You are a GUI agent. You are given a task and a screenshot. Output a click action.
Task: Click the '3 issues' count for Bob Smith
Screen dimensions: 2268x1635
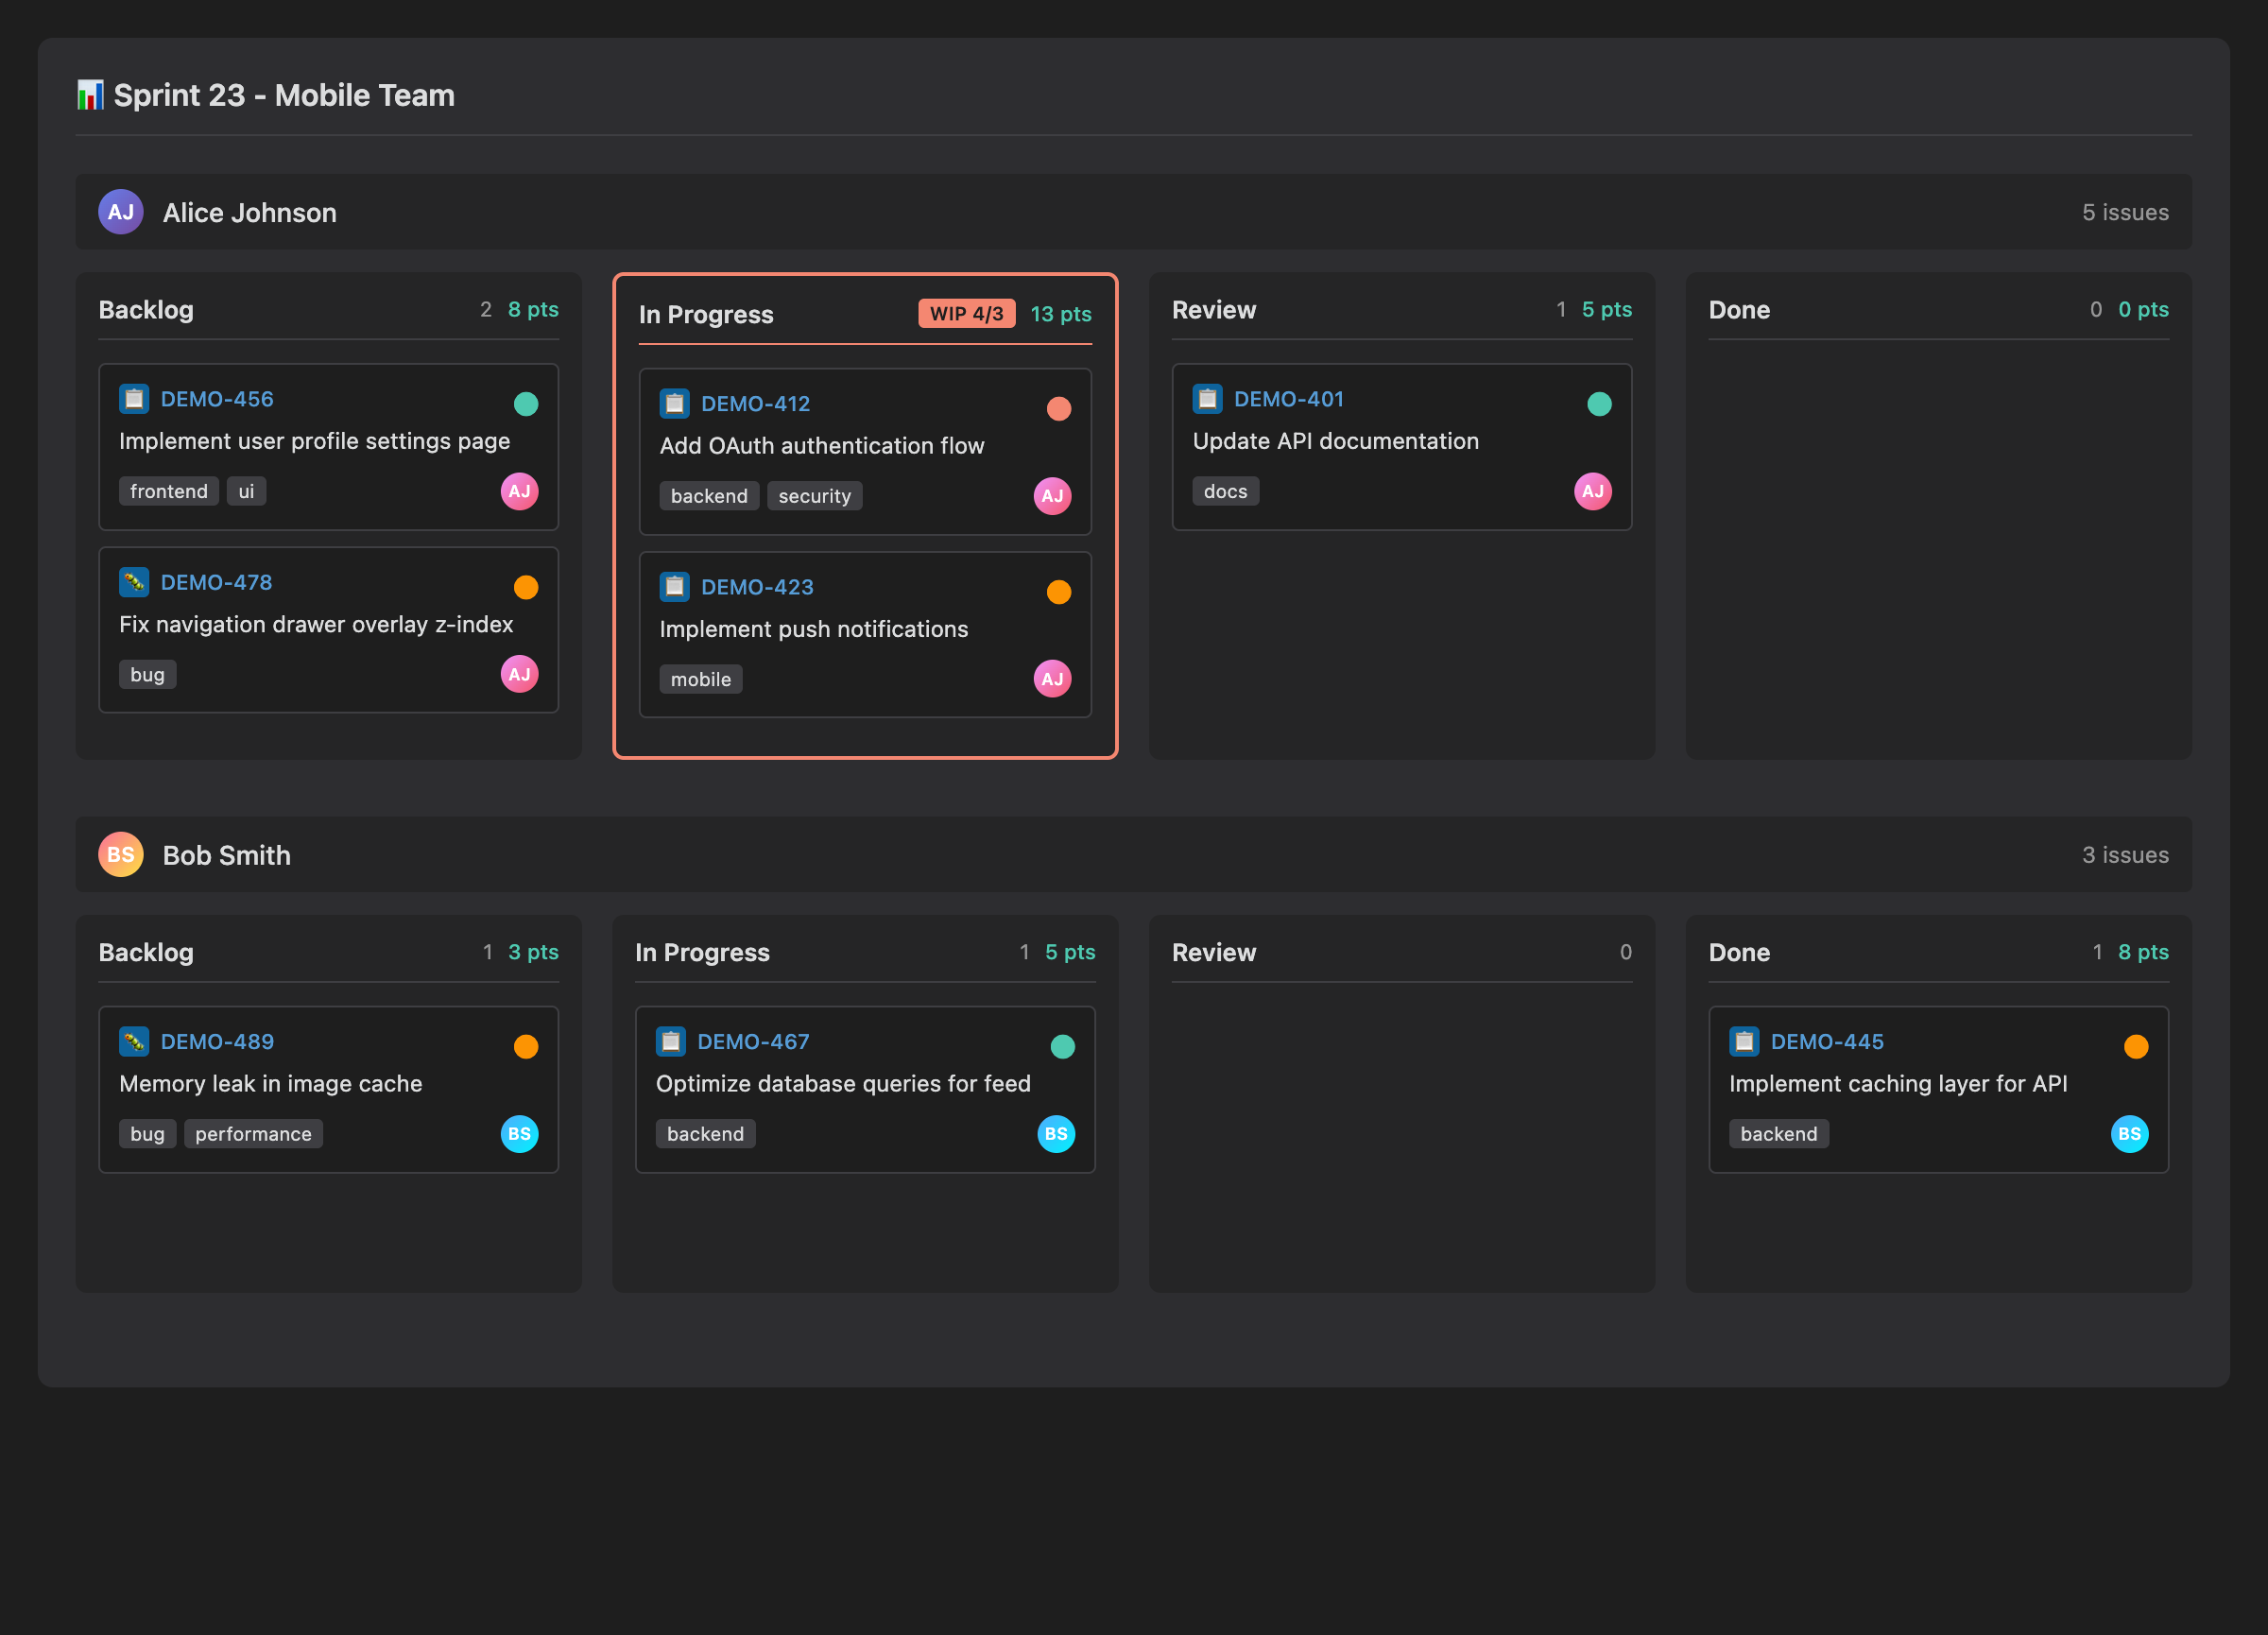point(2126,855)
